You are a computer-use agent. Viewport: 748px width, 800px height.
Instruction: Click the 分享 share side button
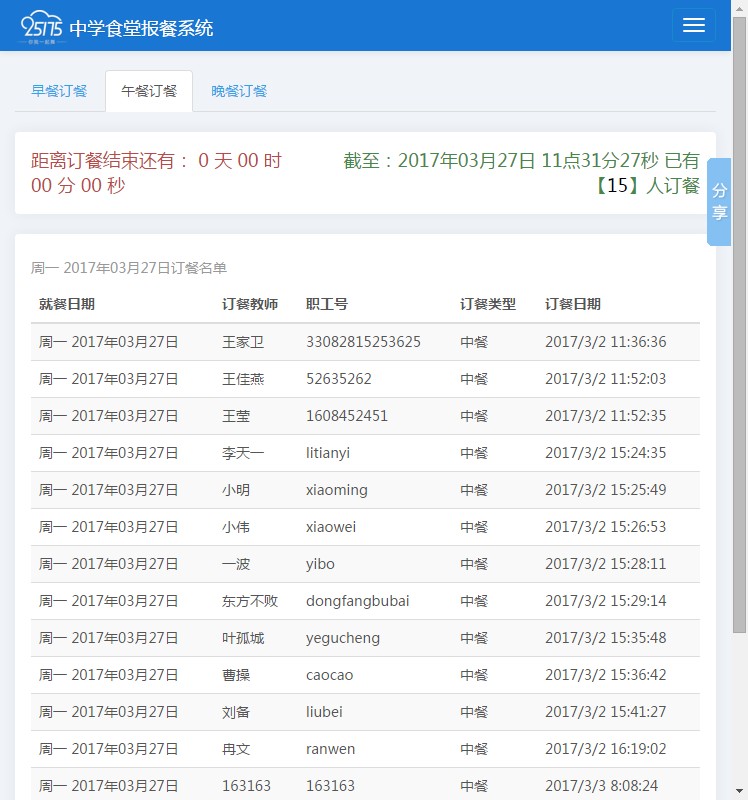[719, 201]
